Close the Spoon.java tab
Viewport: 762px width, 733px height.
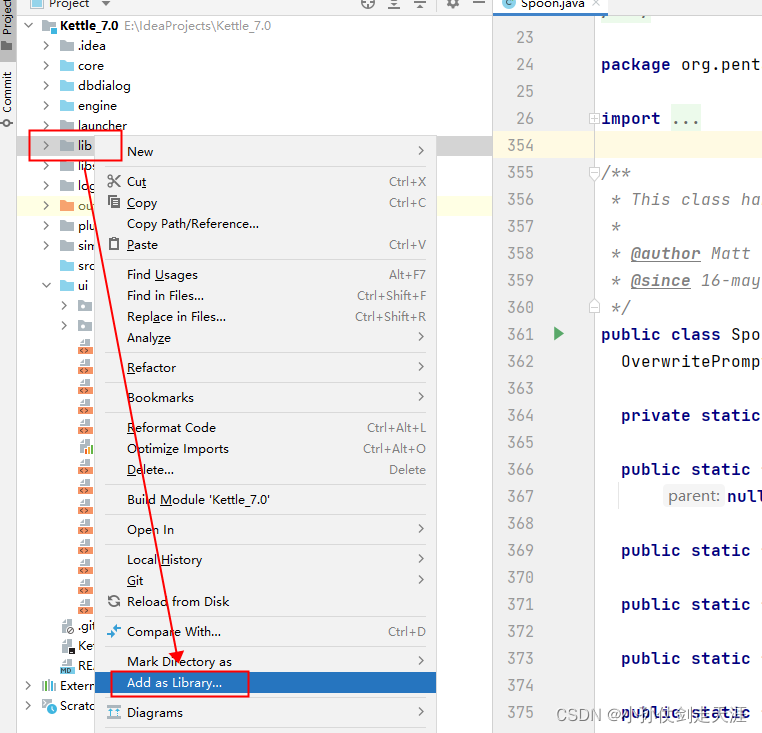(x=596, y=3)
